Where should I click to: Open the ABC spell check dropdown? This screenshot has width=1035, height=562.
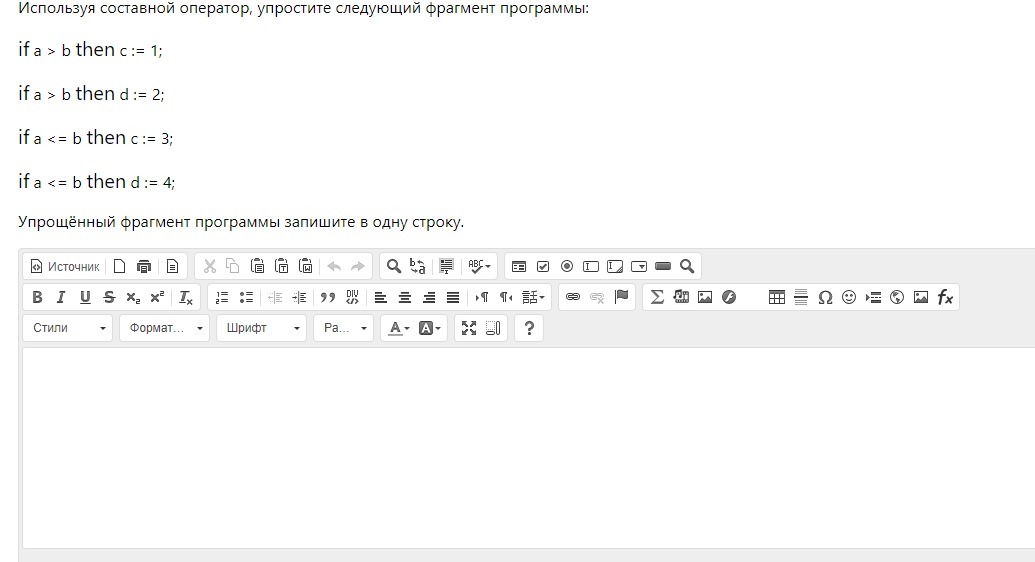[479, 266]
